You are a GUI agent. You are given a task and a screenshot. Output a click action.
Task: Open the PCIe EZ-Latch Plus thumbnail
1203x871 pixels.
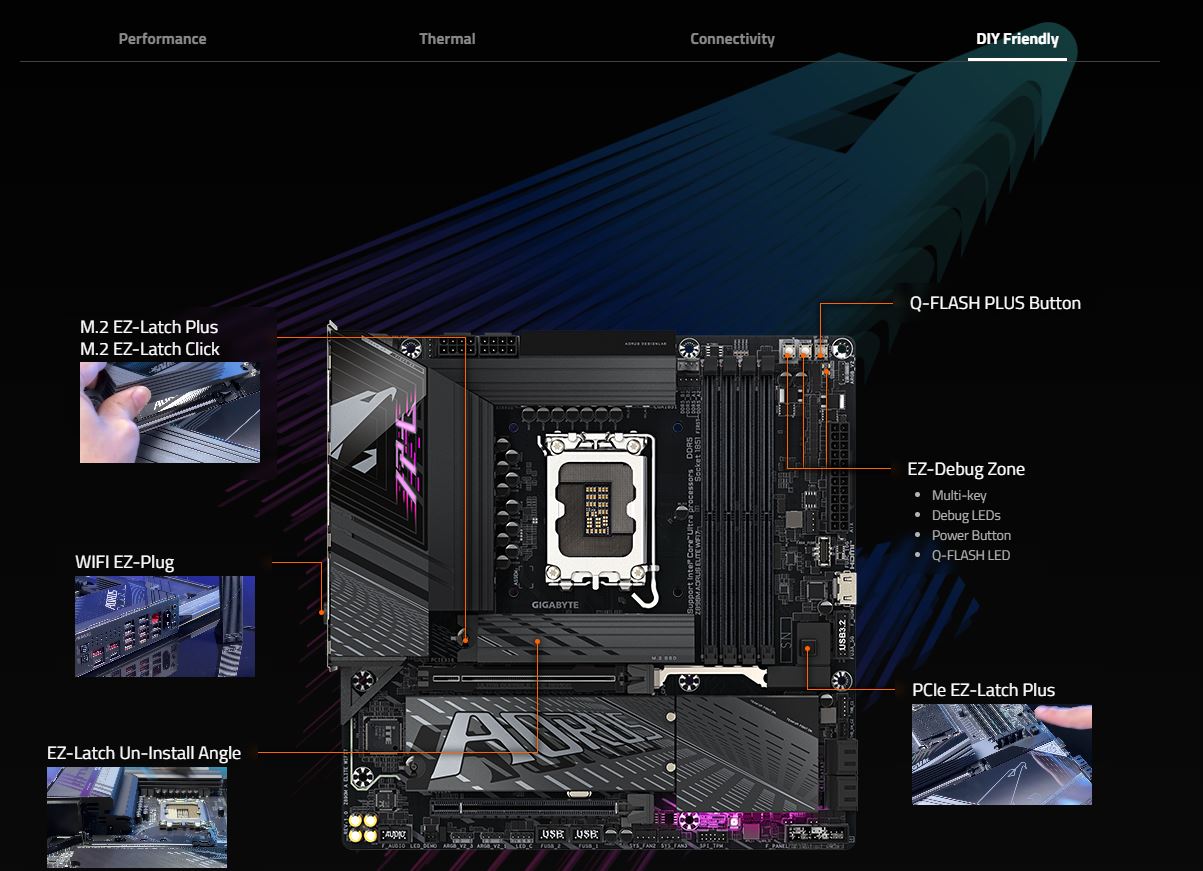click(x=1002, y=755)
